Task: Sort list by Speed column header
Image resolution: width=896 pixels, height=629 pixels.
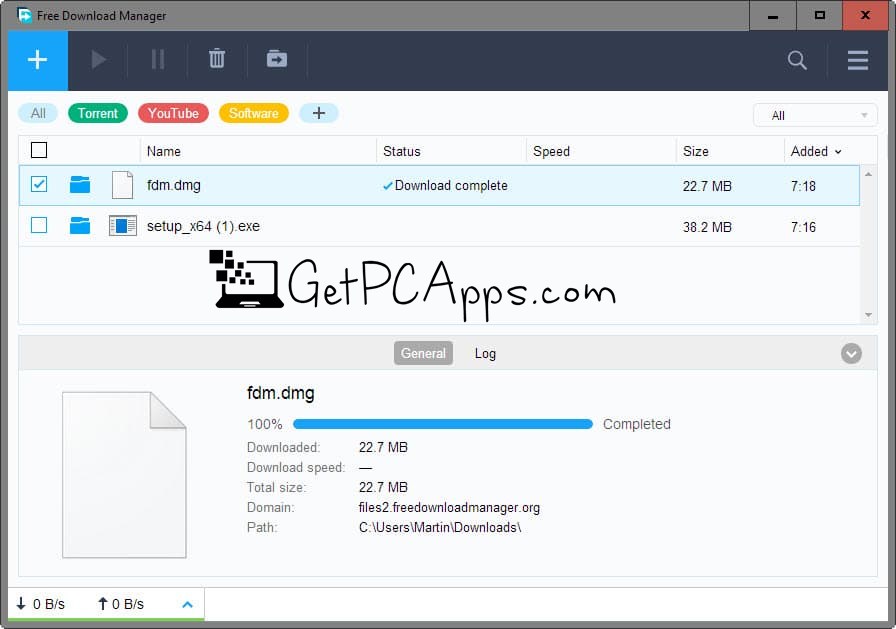Action: [x=551, y=151]
